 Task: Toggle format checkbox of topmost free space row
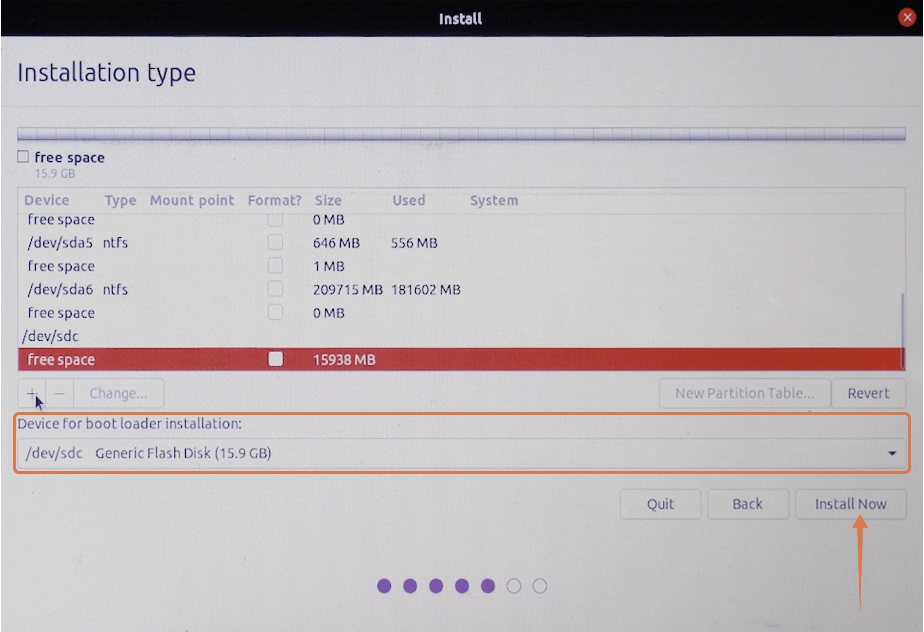(275, 220)
